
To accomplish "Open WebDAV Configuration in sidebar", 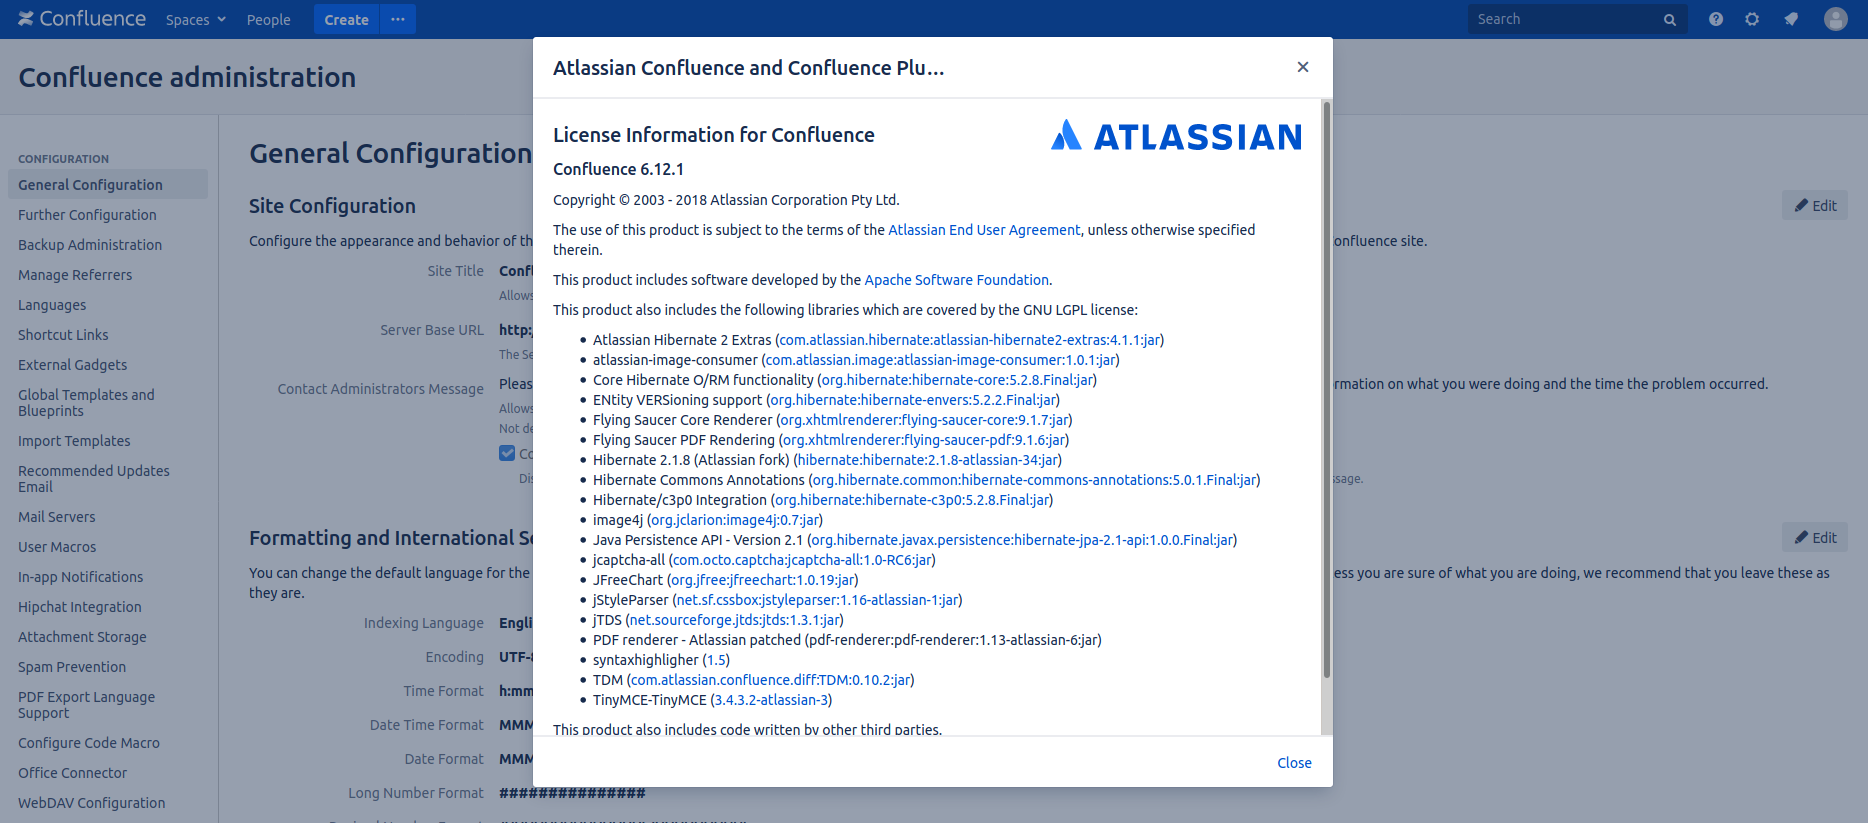I will [x=92, y=803].
